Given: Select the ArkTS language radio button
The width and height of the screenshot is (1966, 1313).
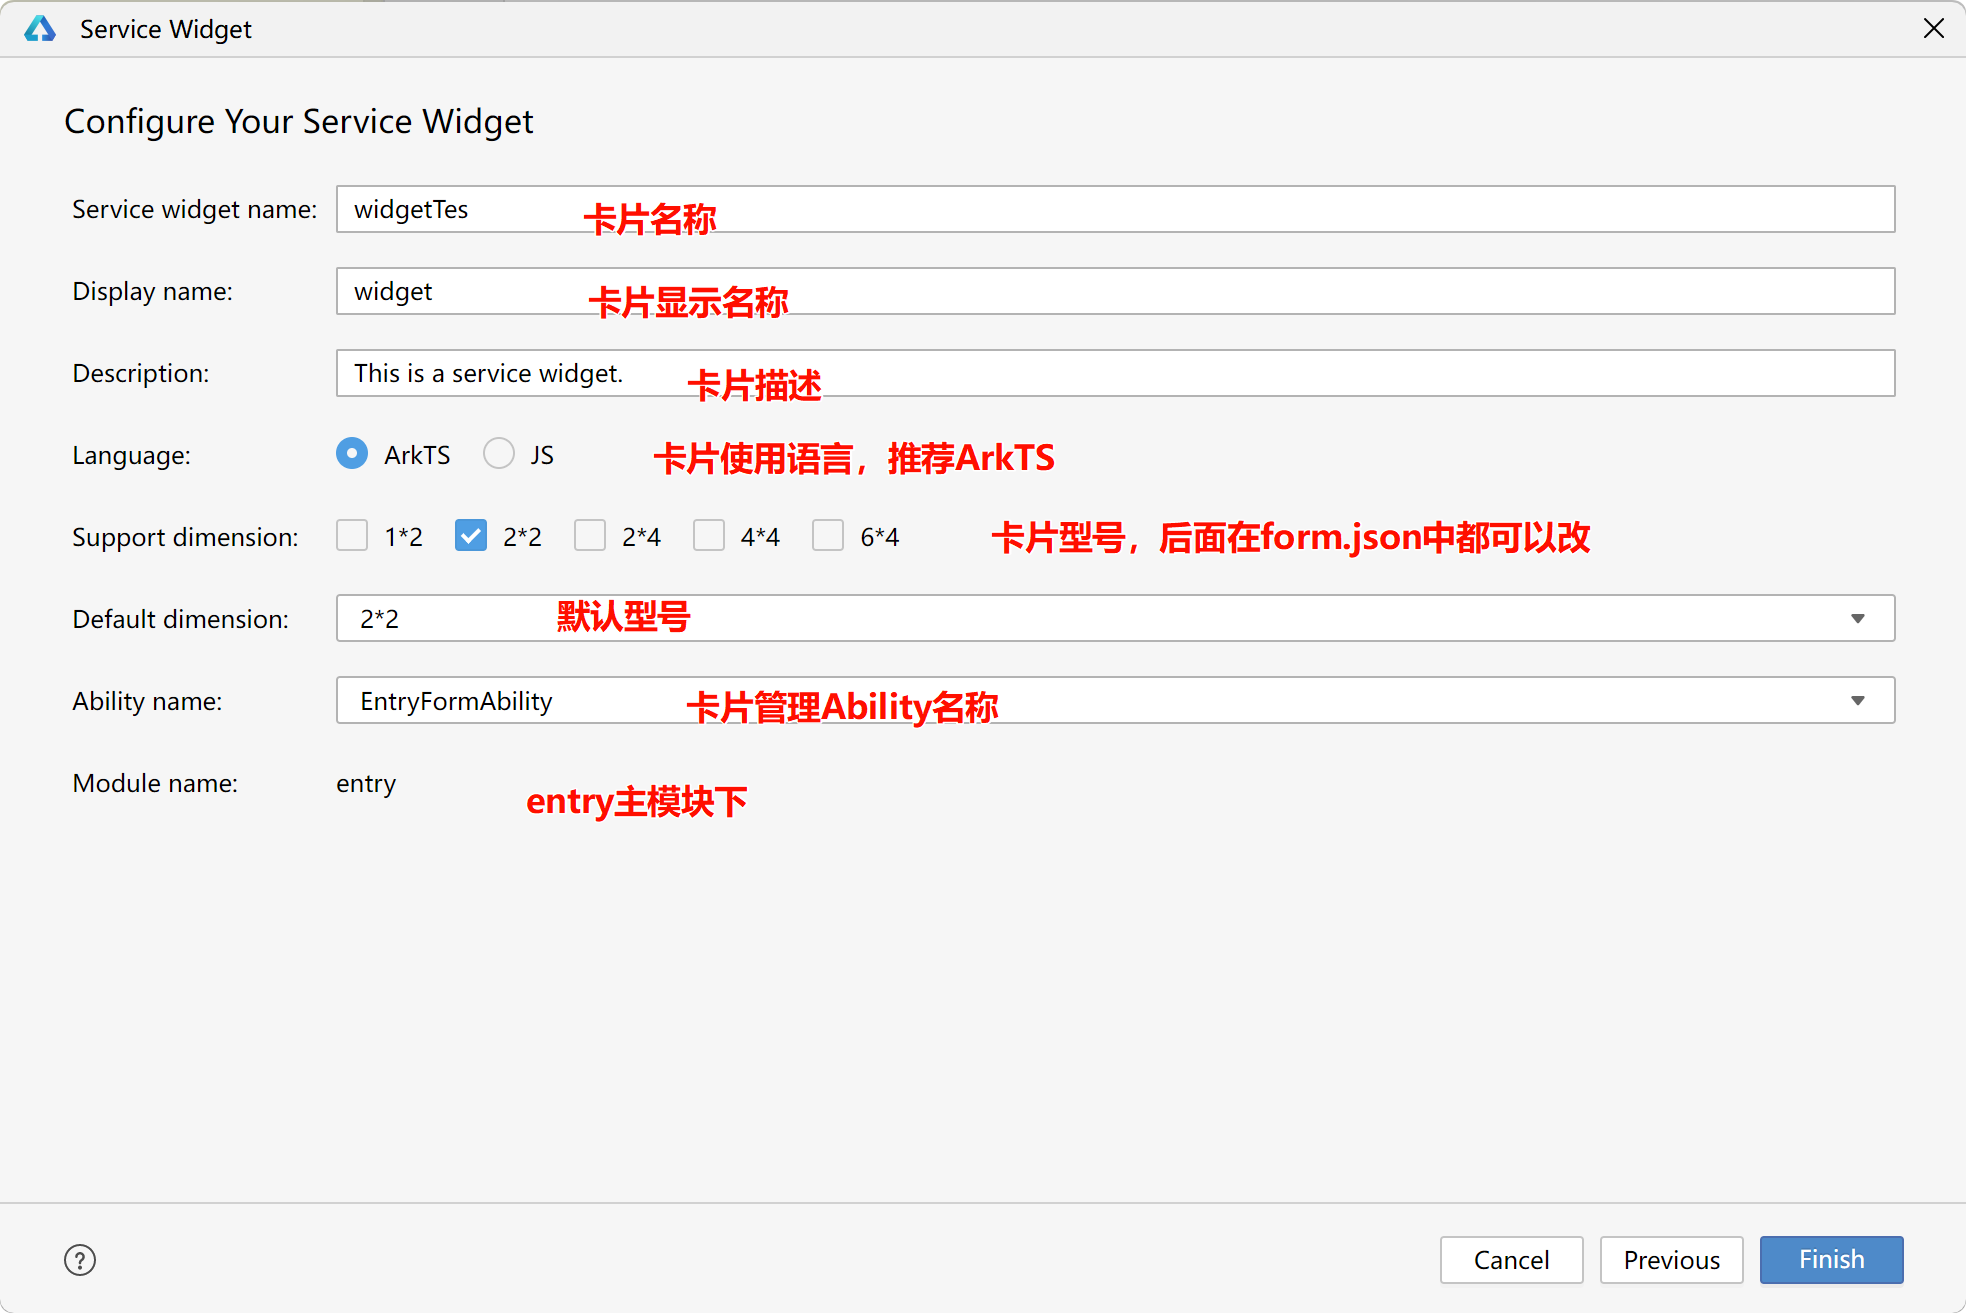Looking at the screenshot, I should point(352,454).
